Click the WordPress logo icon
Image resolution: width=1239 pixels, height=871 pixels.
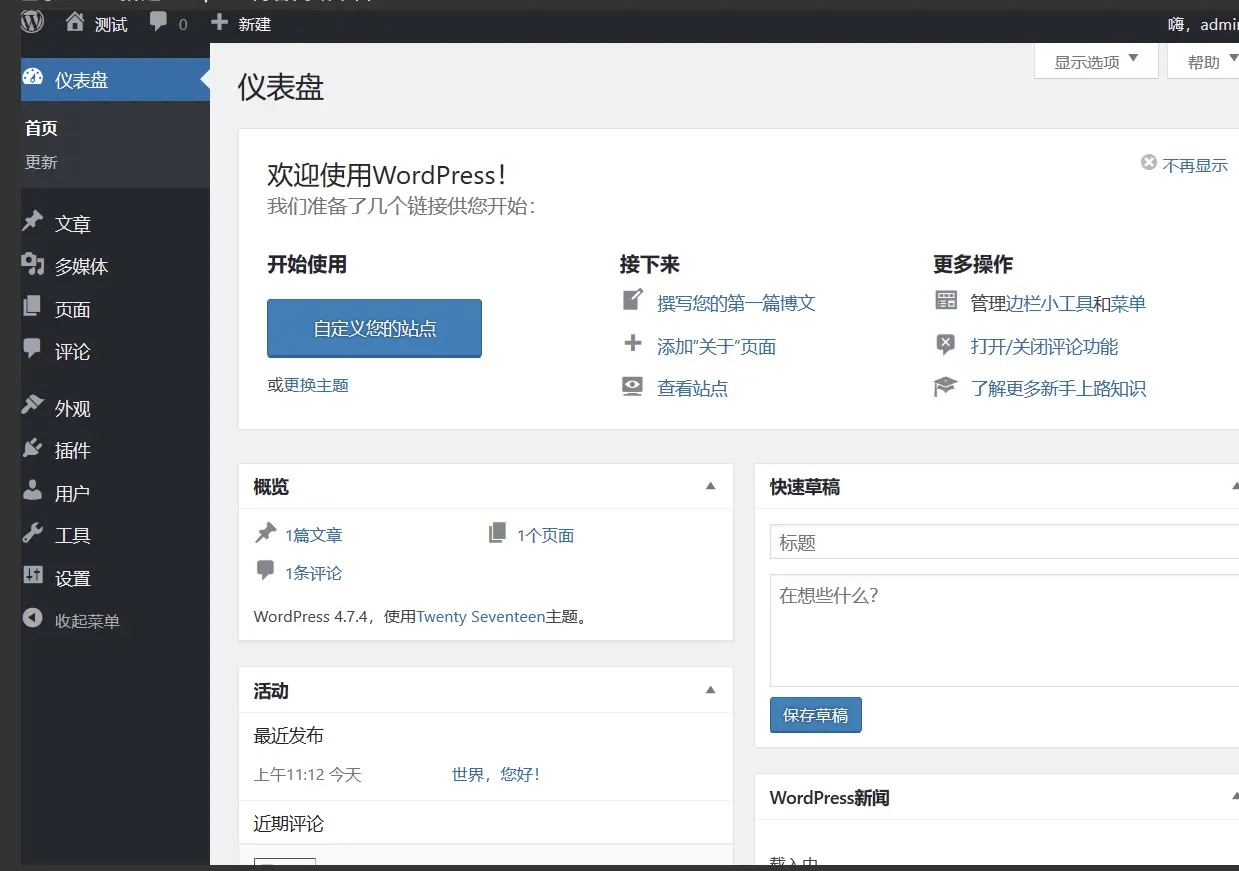(x=33, y=22)
